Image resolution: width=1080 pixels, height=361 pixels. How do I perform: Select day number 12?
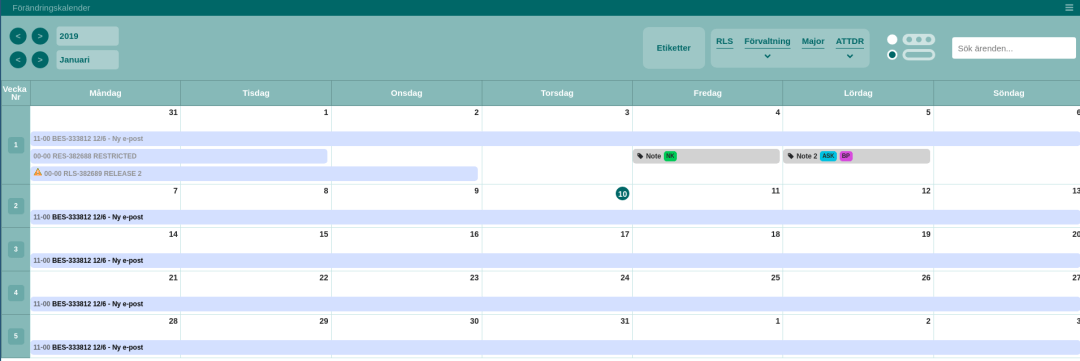(x=926, y=191)
